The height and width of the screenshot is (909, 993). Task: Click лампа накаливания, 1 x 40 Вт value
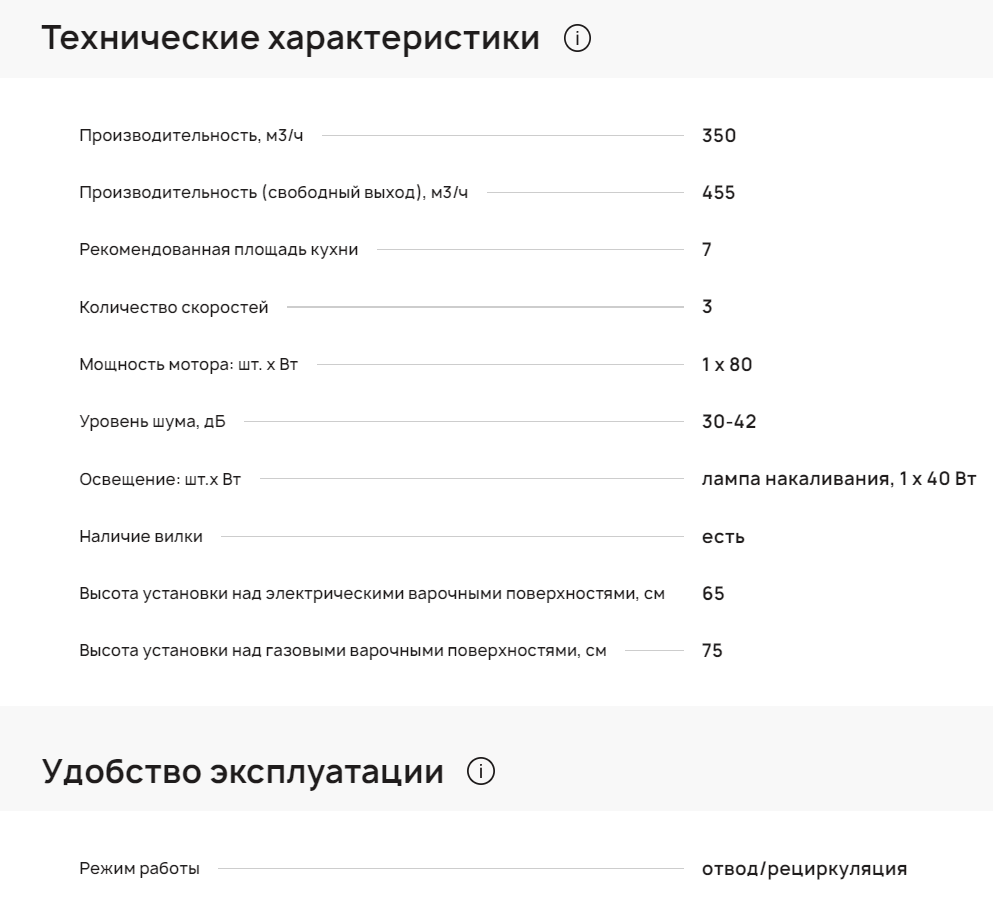tap(839, 480)
